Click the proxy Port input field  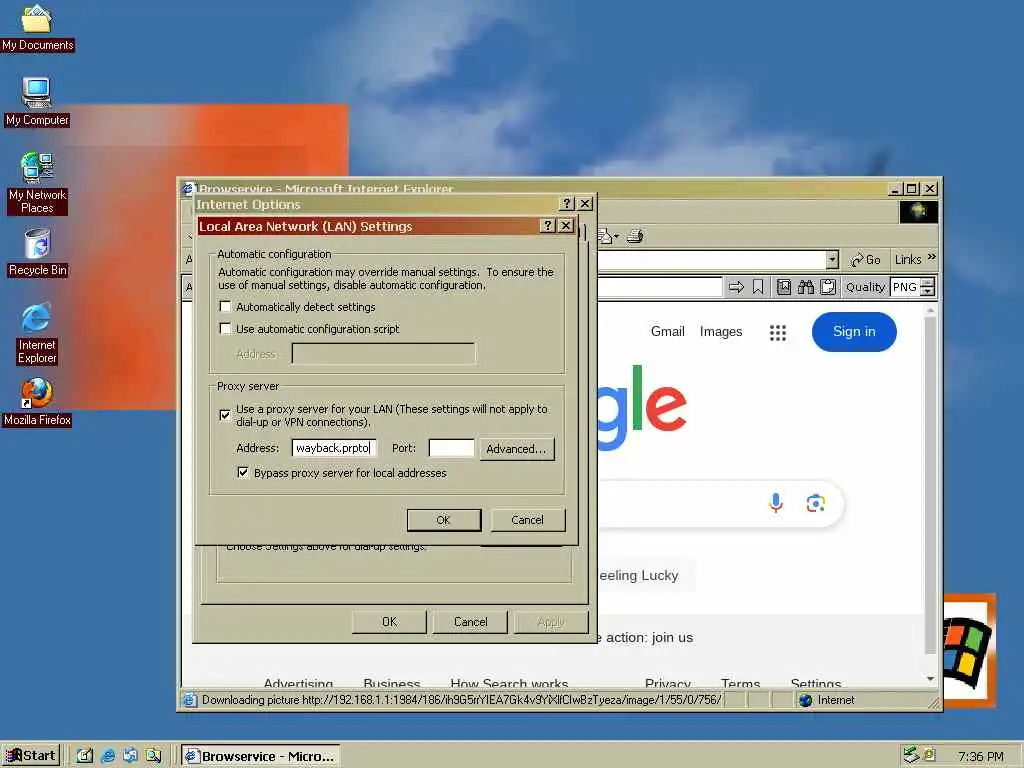(451, 448)
